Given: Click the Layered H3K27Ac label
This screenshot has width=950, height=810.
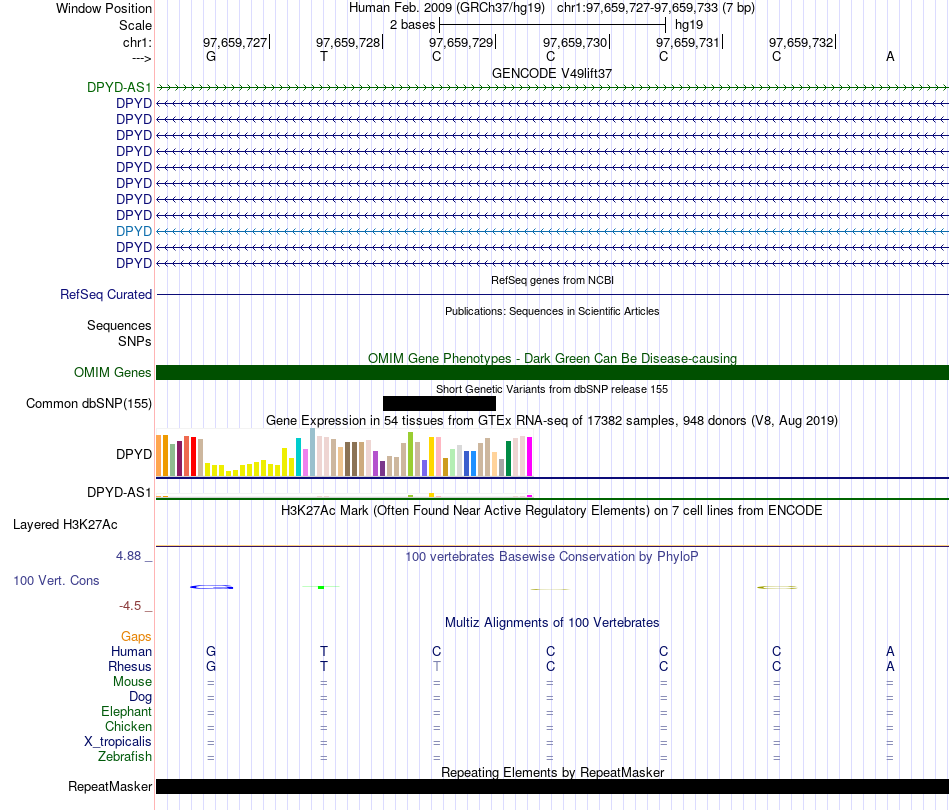Looking at the screenshot, I should coord(65,525).
